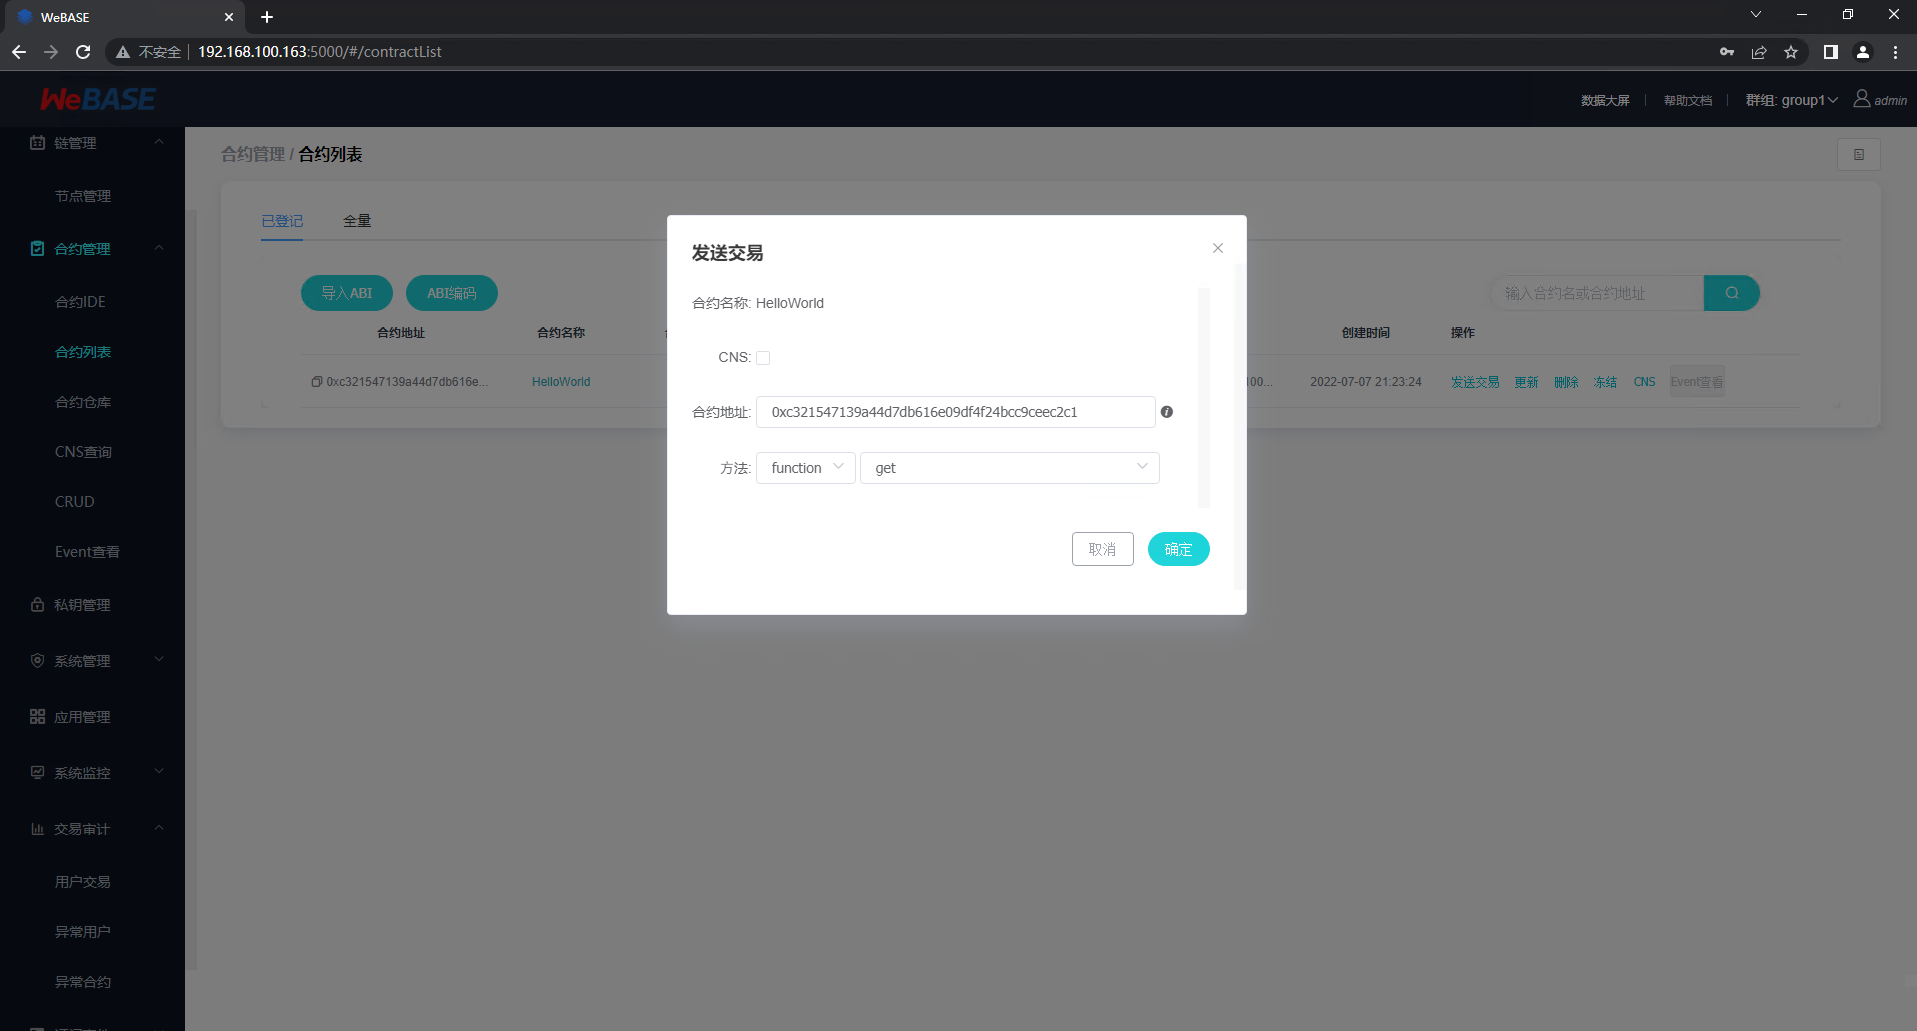Viewport: 1917px width, 1031px height.
Task: Tick the CNS checkbox
Action: click(x=763, y=358)
